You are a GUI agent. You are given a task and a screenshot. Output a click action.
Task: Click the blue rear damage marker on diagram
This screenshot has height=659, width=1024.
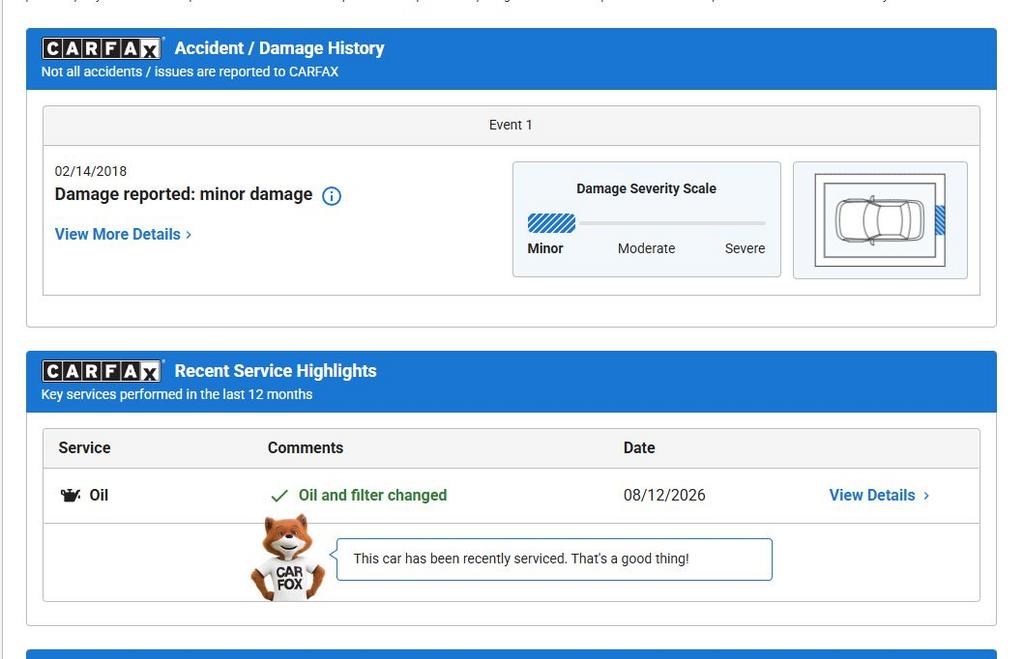click(x=940, y=220)
